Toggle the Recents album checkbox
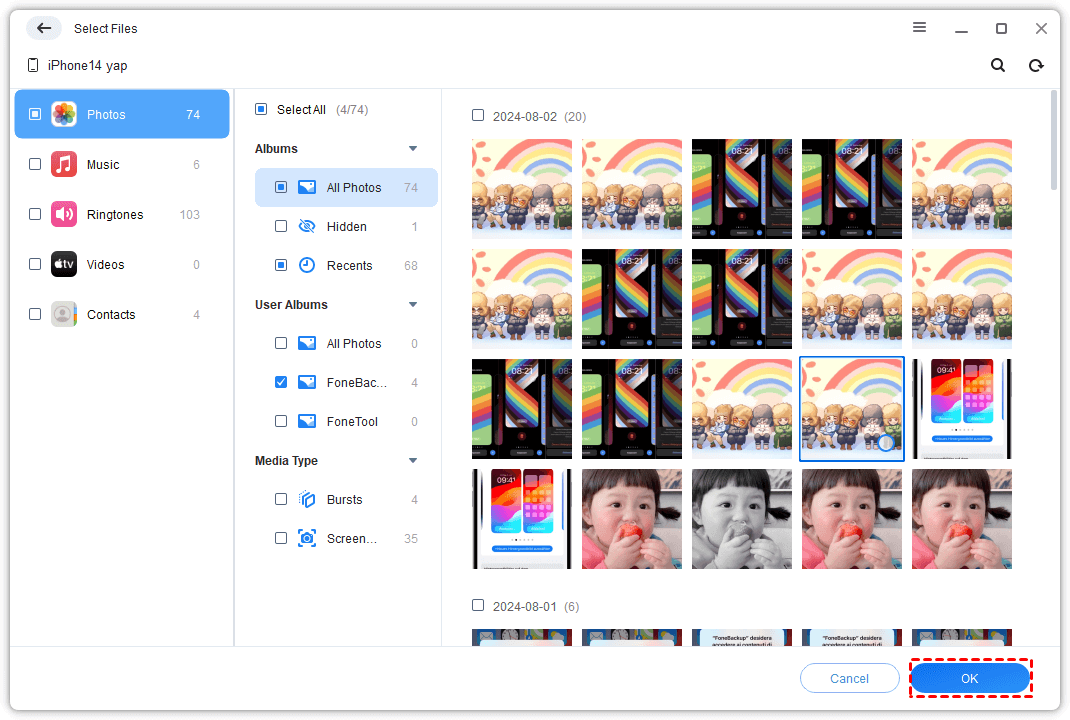 coord(280,265)
